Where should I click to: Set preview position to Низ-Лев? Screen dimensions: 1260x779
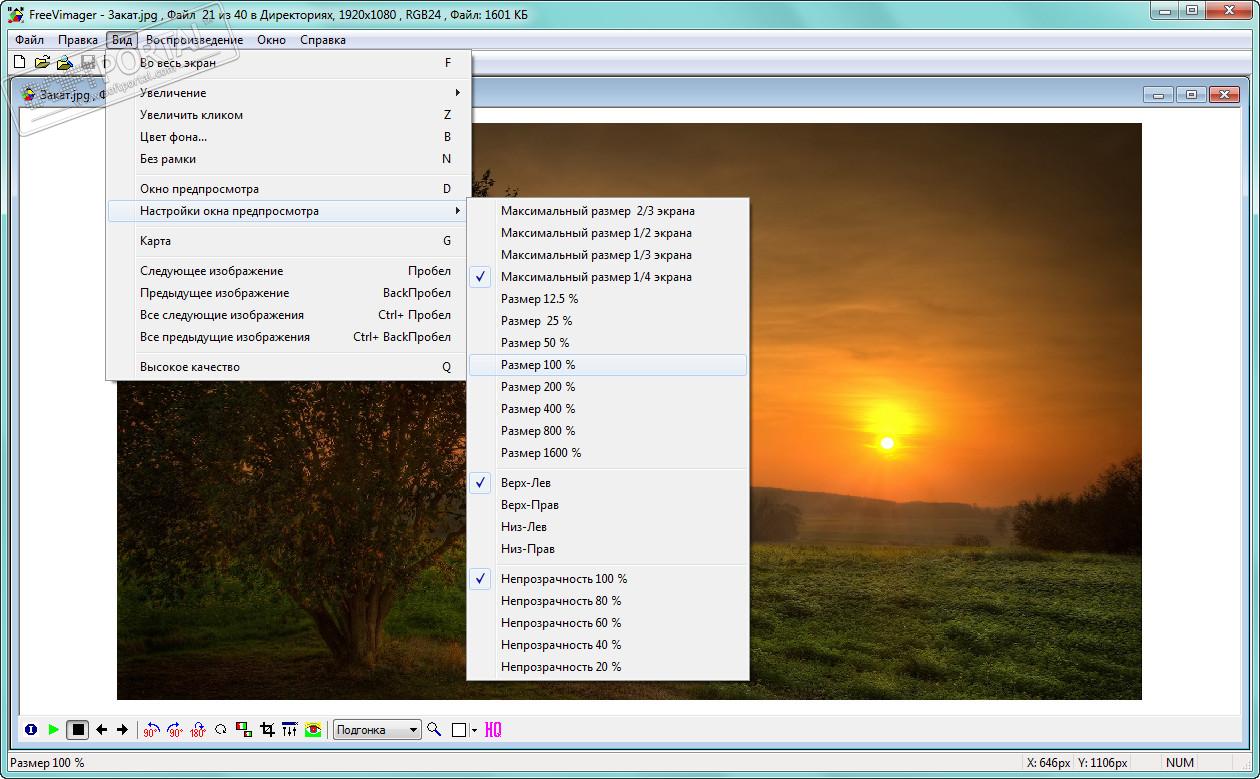coord(608,527)
